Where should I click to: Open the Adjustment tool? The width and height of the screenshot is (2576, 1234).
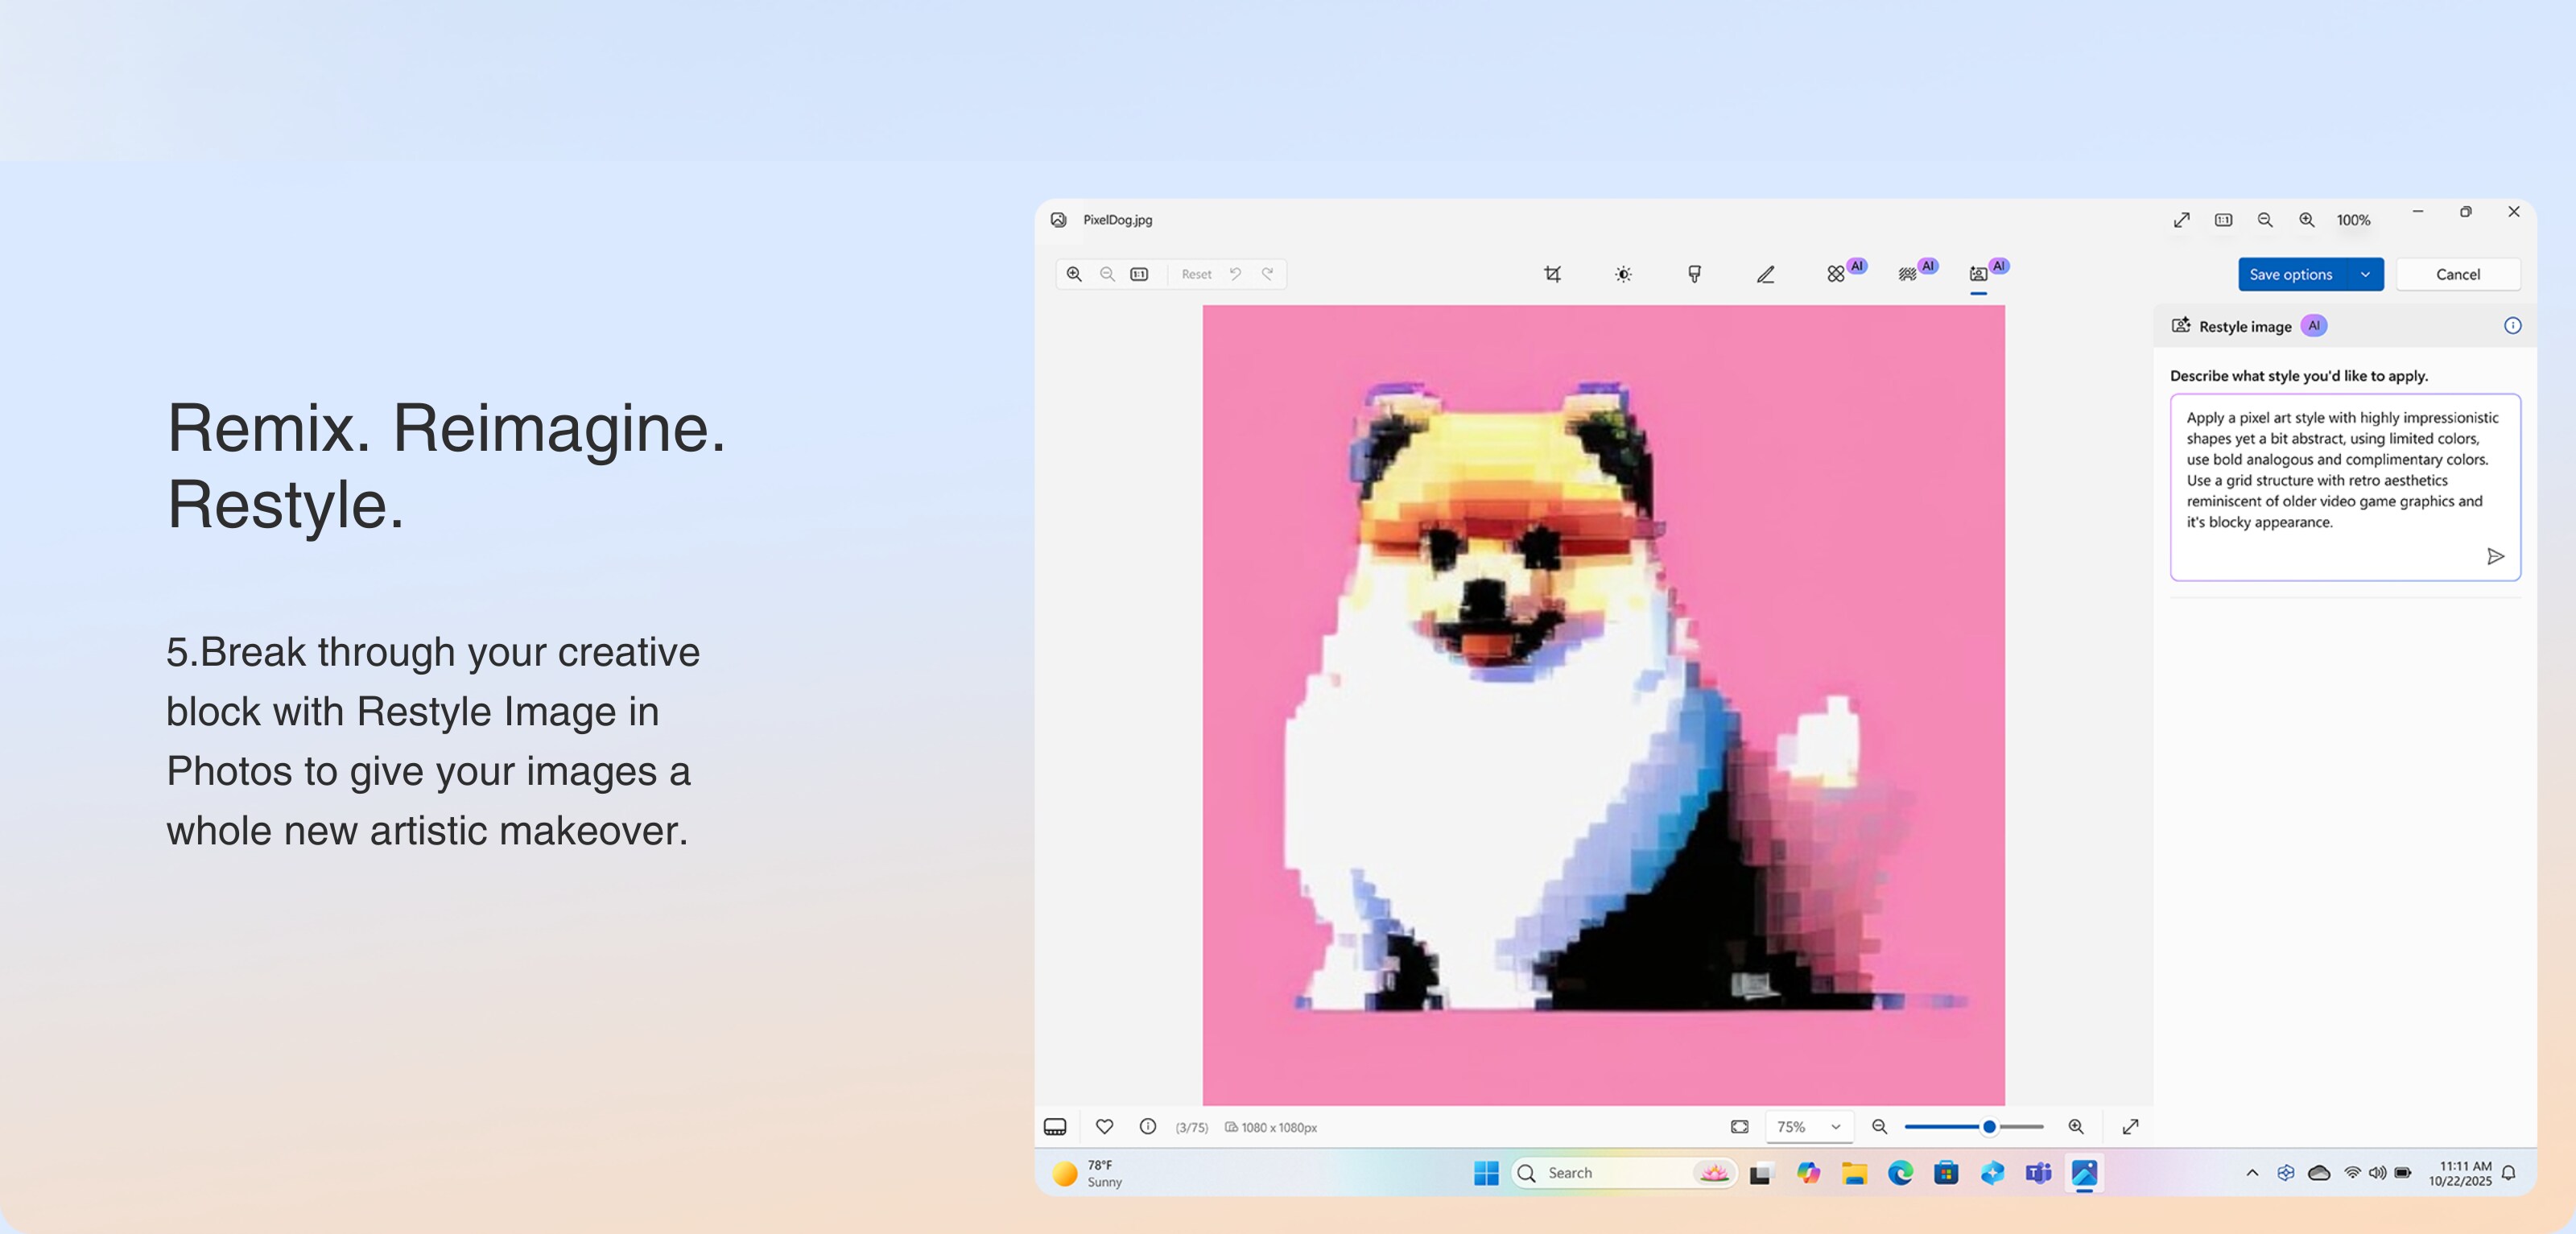[x=1622, y=273]
